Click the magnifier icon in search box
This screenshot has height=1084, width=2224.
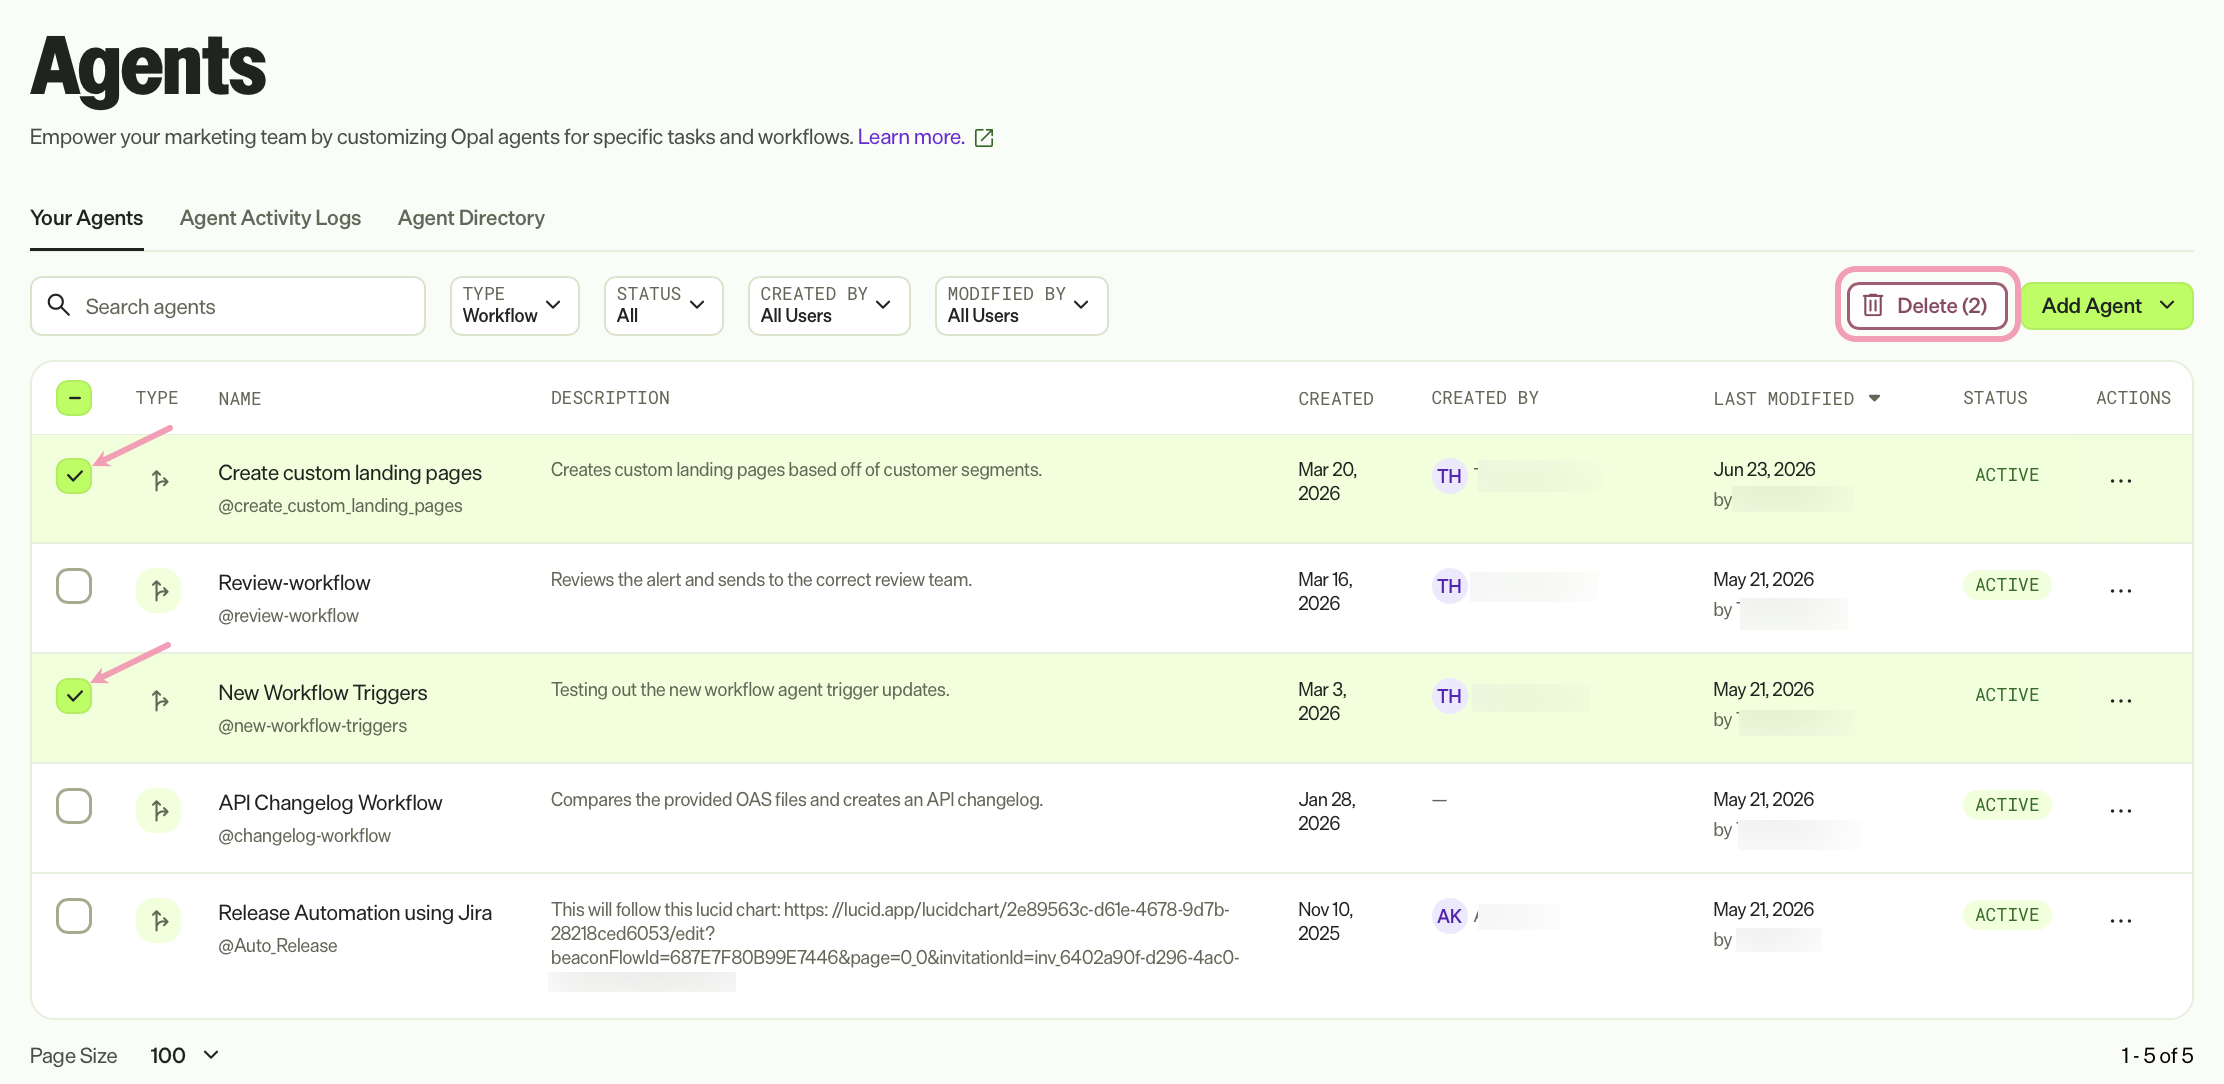59,305
